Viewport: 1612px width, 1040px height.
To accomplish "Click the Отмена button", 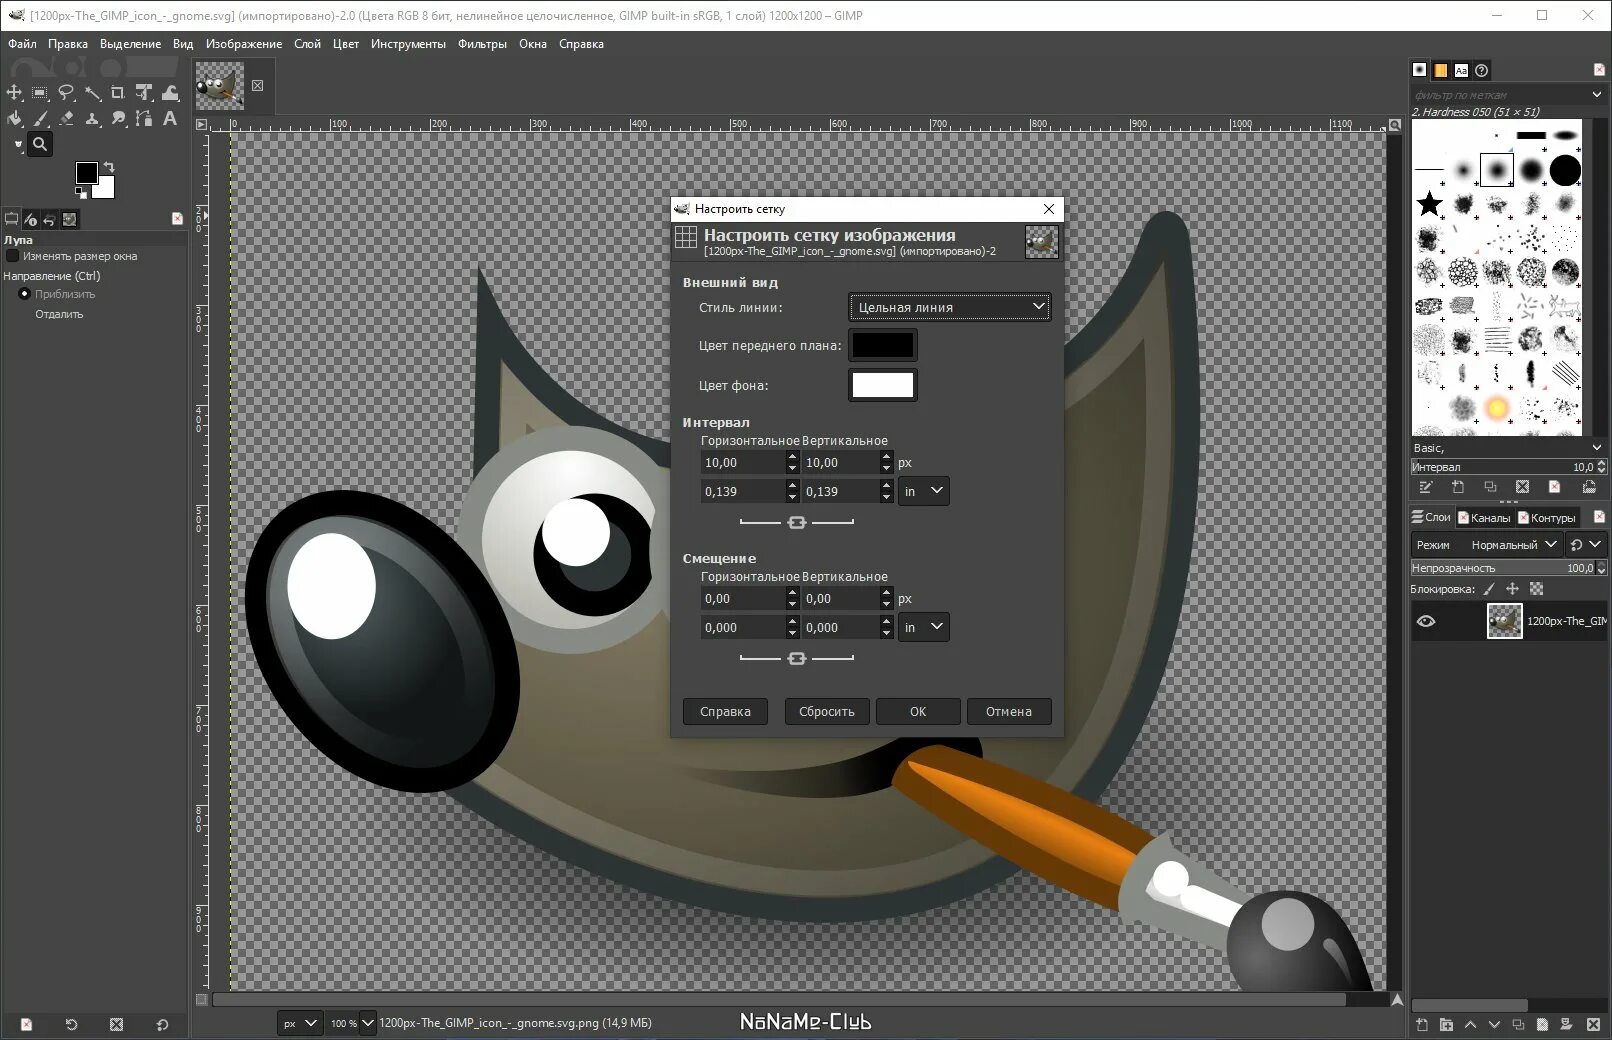I will (x=1008, y=711).
